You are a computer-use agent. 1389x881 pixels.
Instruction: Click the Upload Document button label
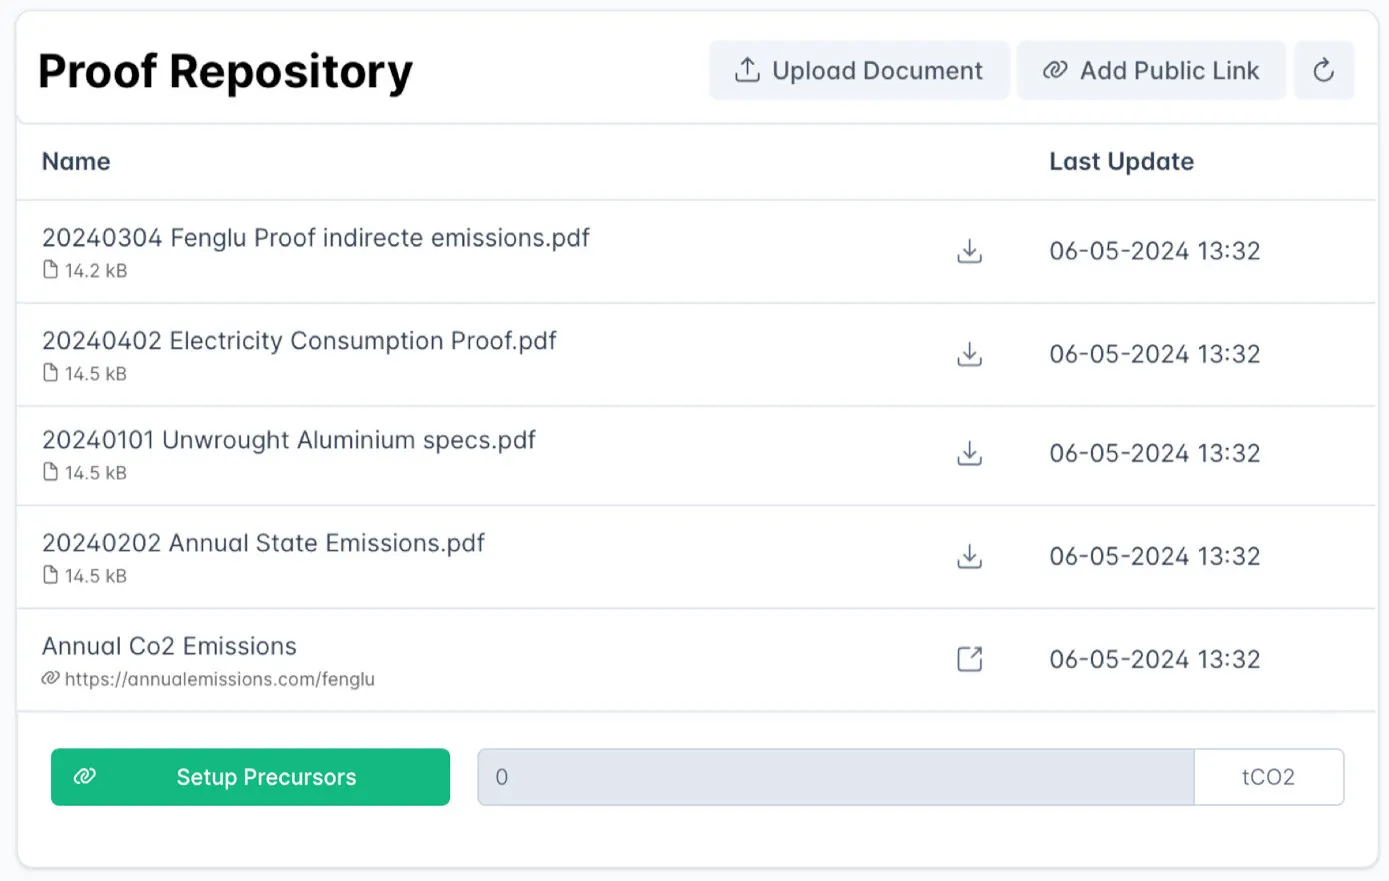coord(877,71)
